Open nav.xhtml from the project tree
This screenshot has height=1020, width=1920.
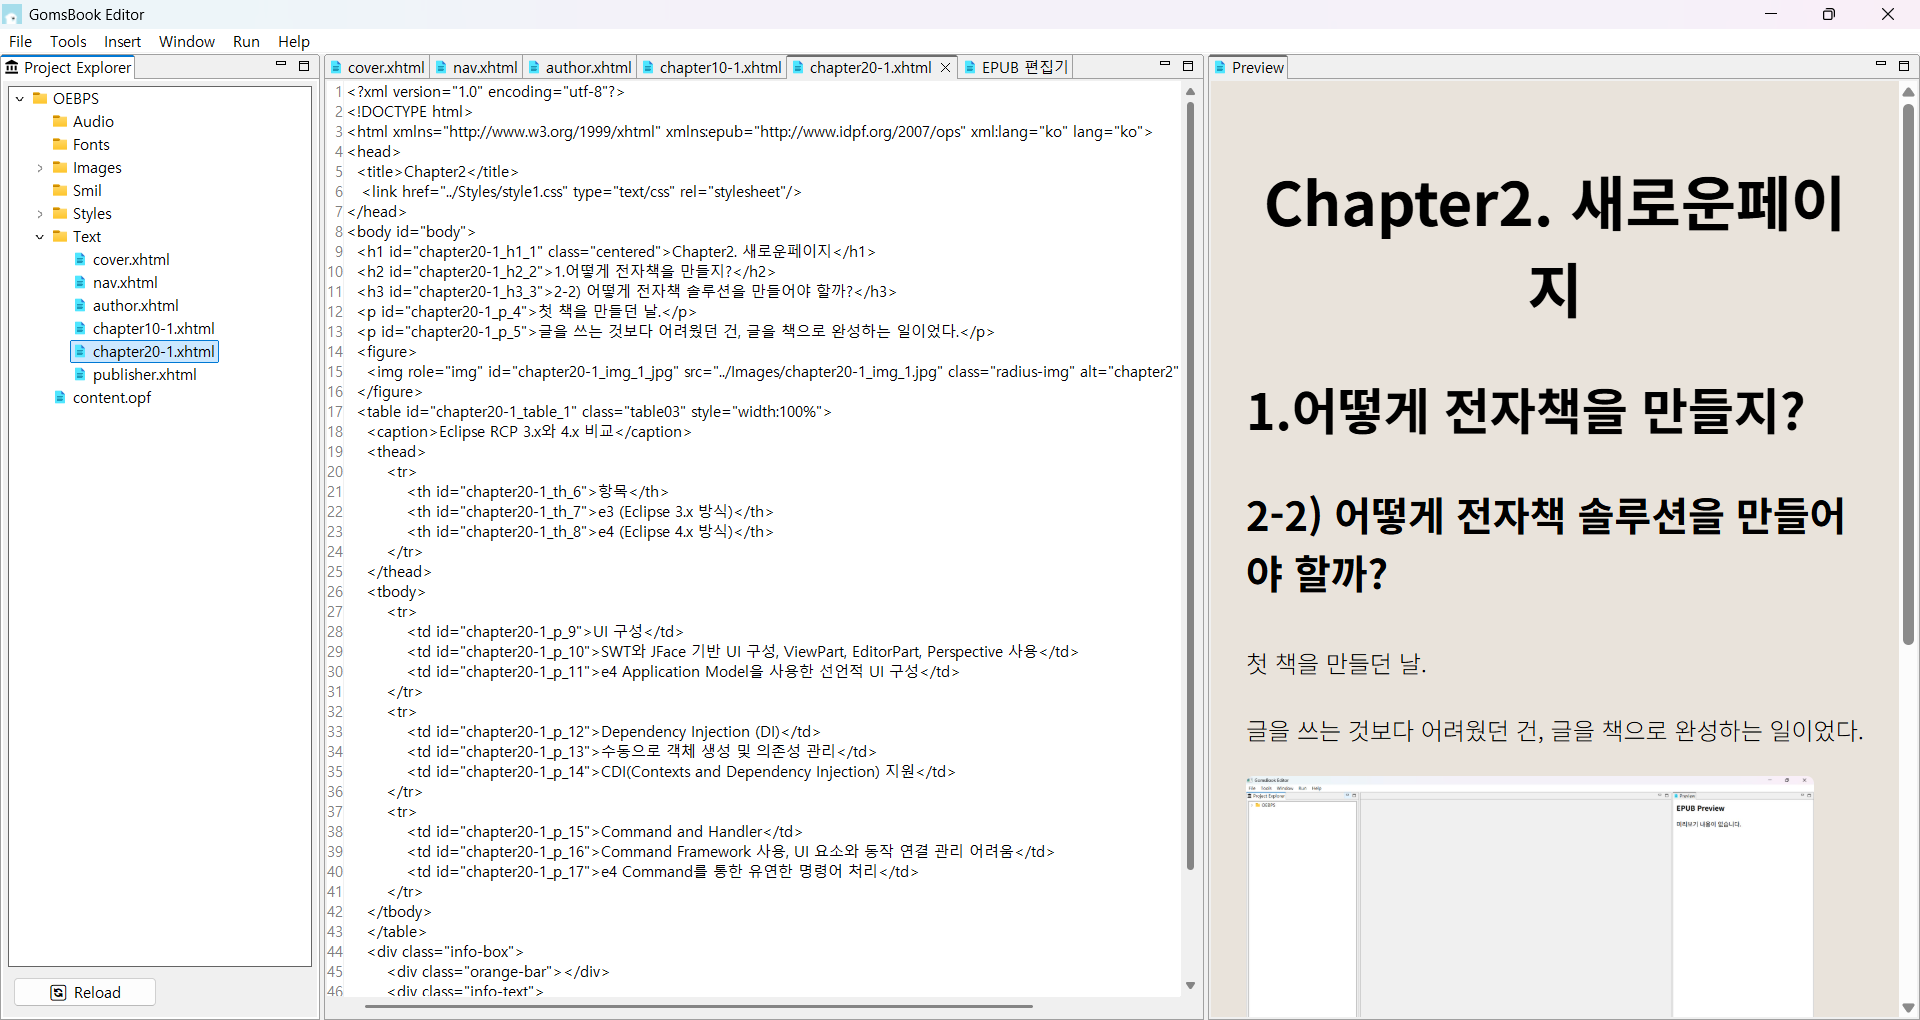(x=125, y=282)
